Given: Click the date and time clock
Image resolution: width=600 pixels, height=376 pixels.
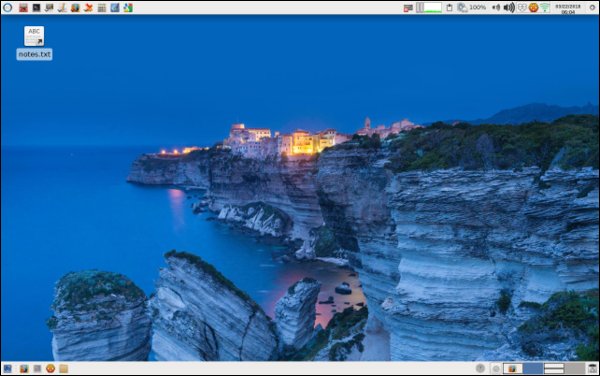Looking at the screenshot, I should point(568,9).
